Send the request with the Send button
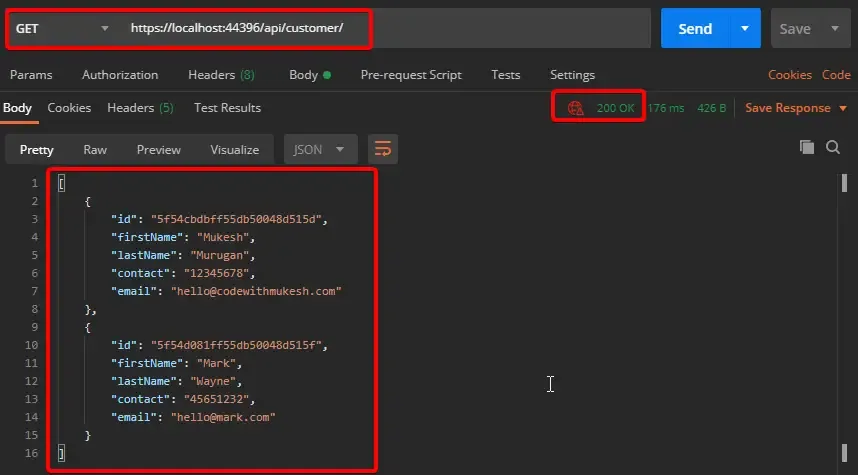The image size is (858, 475). tap(695, 28)
